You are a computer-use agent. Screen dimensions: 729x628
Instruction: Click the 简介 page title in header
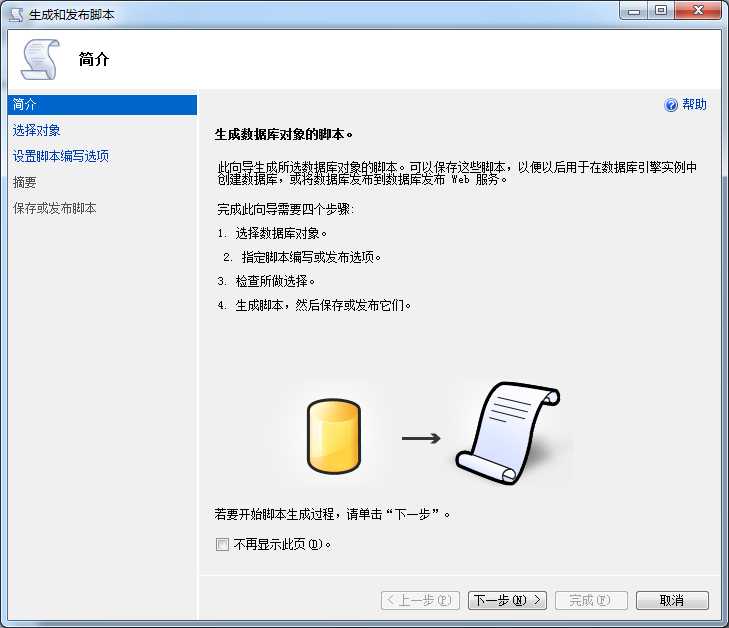(94, 59)
